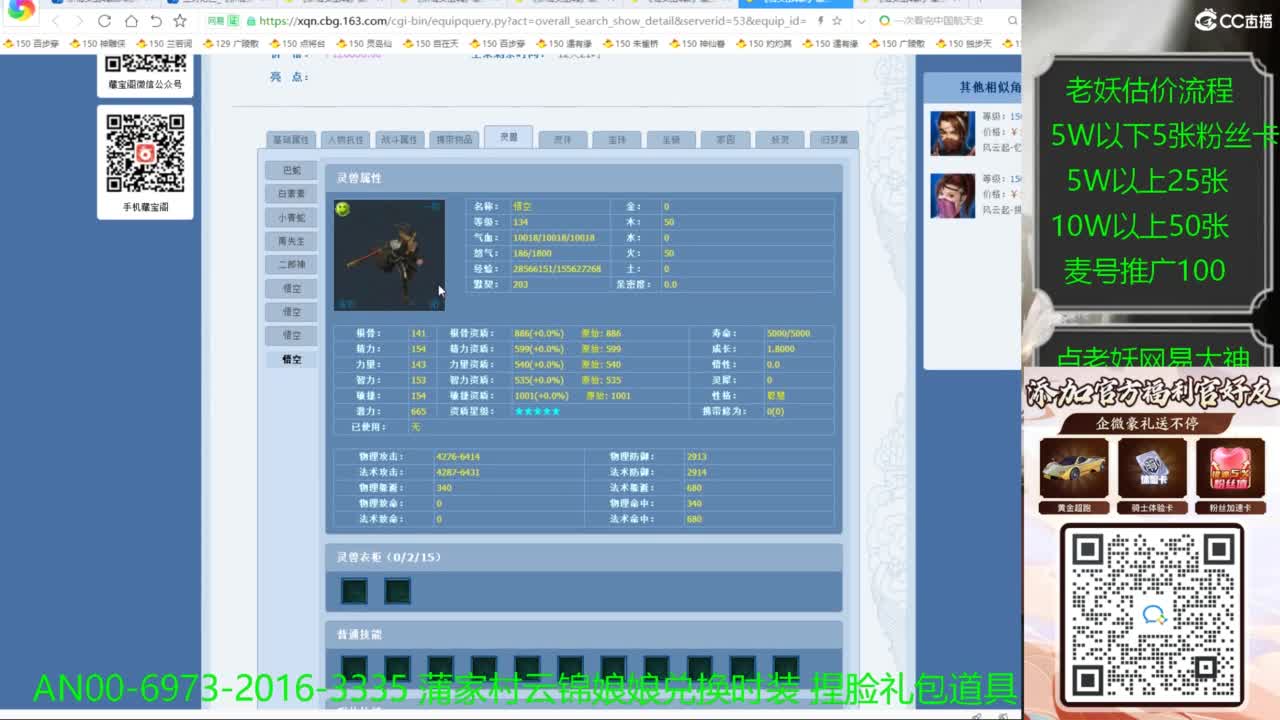Open the "150 广陵散" bookmark
The image size is (1280, 720).
[x=897, y=44]
